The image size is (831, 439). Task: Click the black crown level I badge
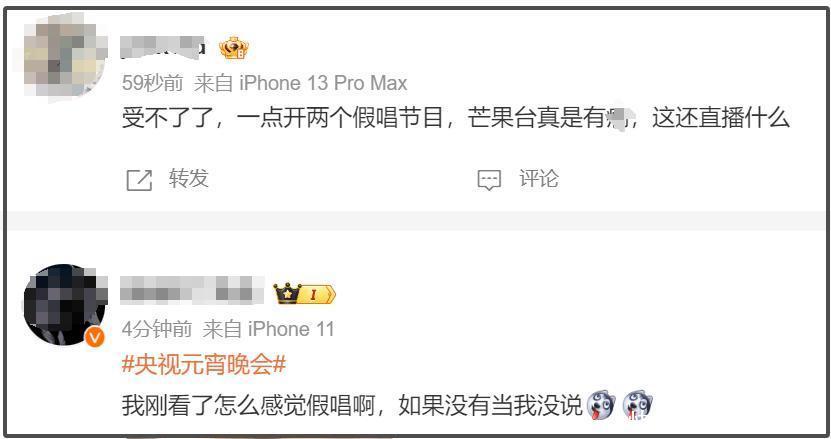304,294
